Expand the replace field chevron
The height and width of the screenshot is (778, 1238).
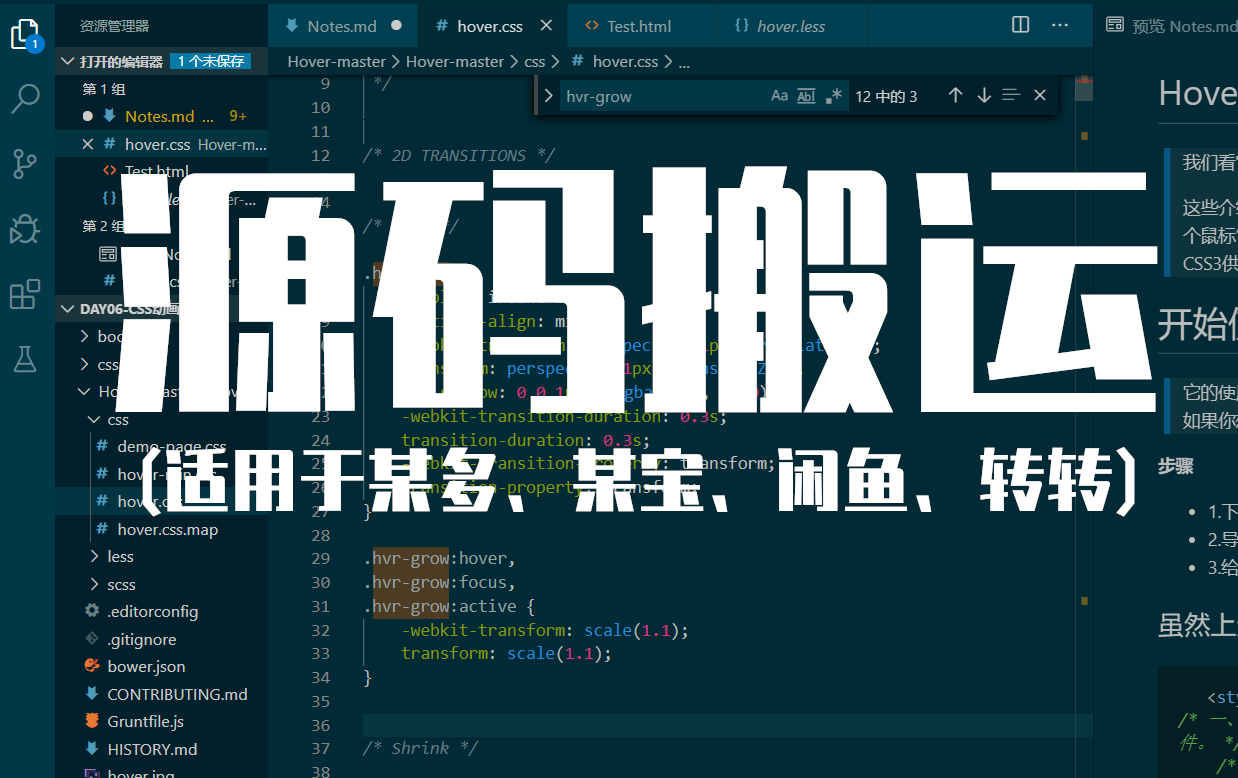[548, 96]
